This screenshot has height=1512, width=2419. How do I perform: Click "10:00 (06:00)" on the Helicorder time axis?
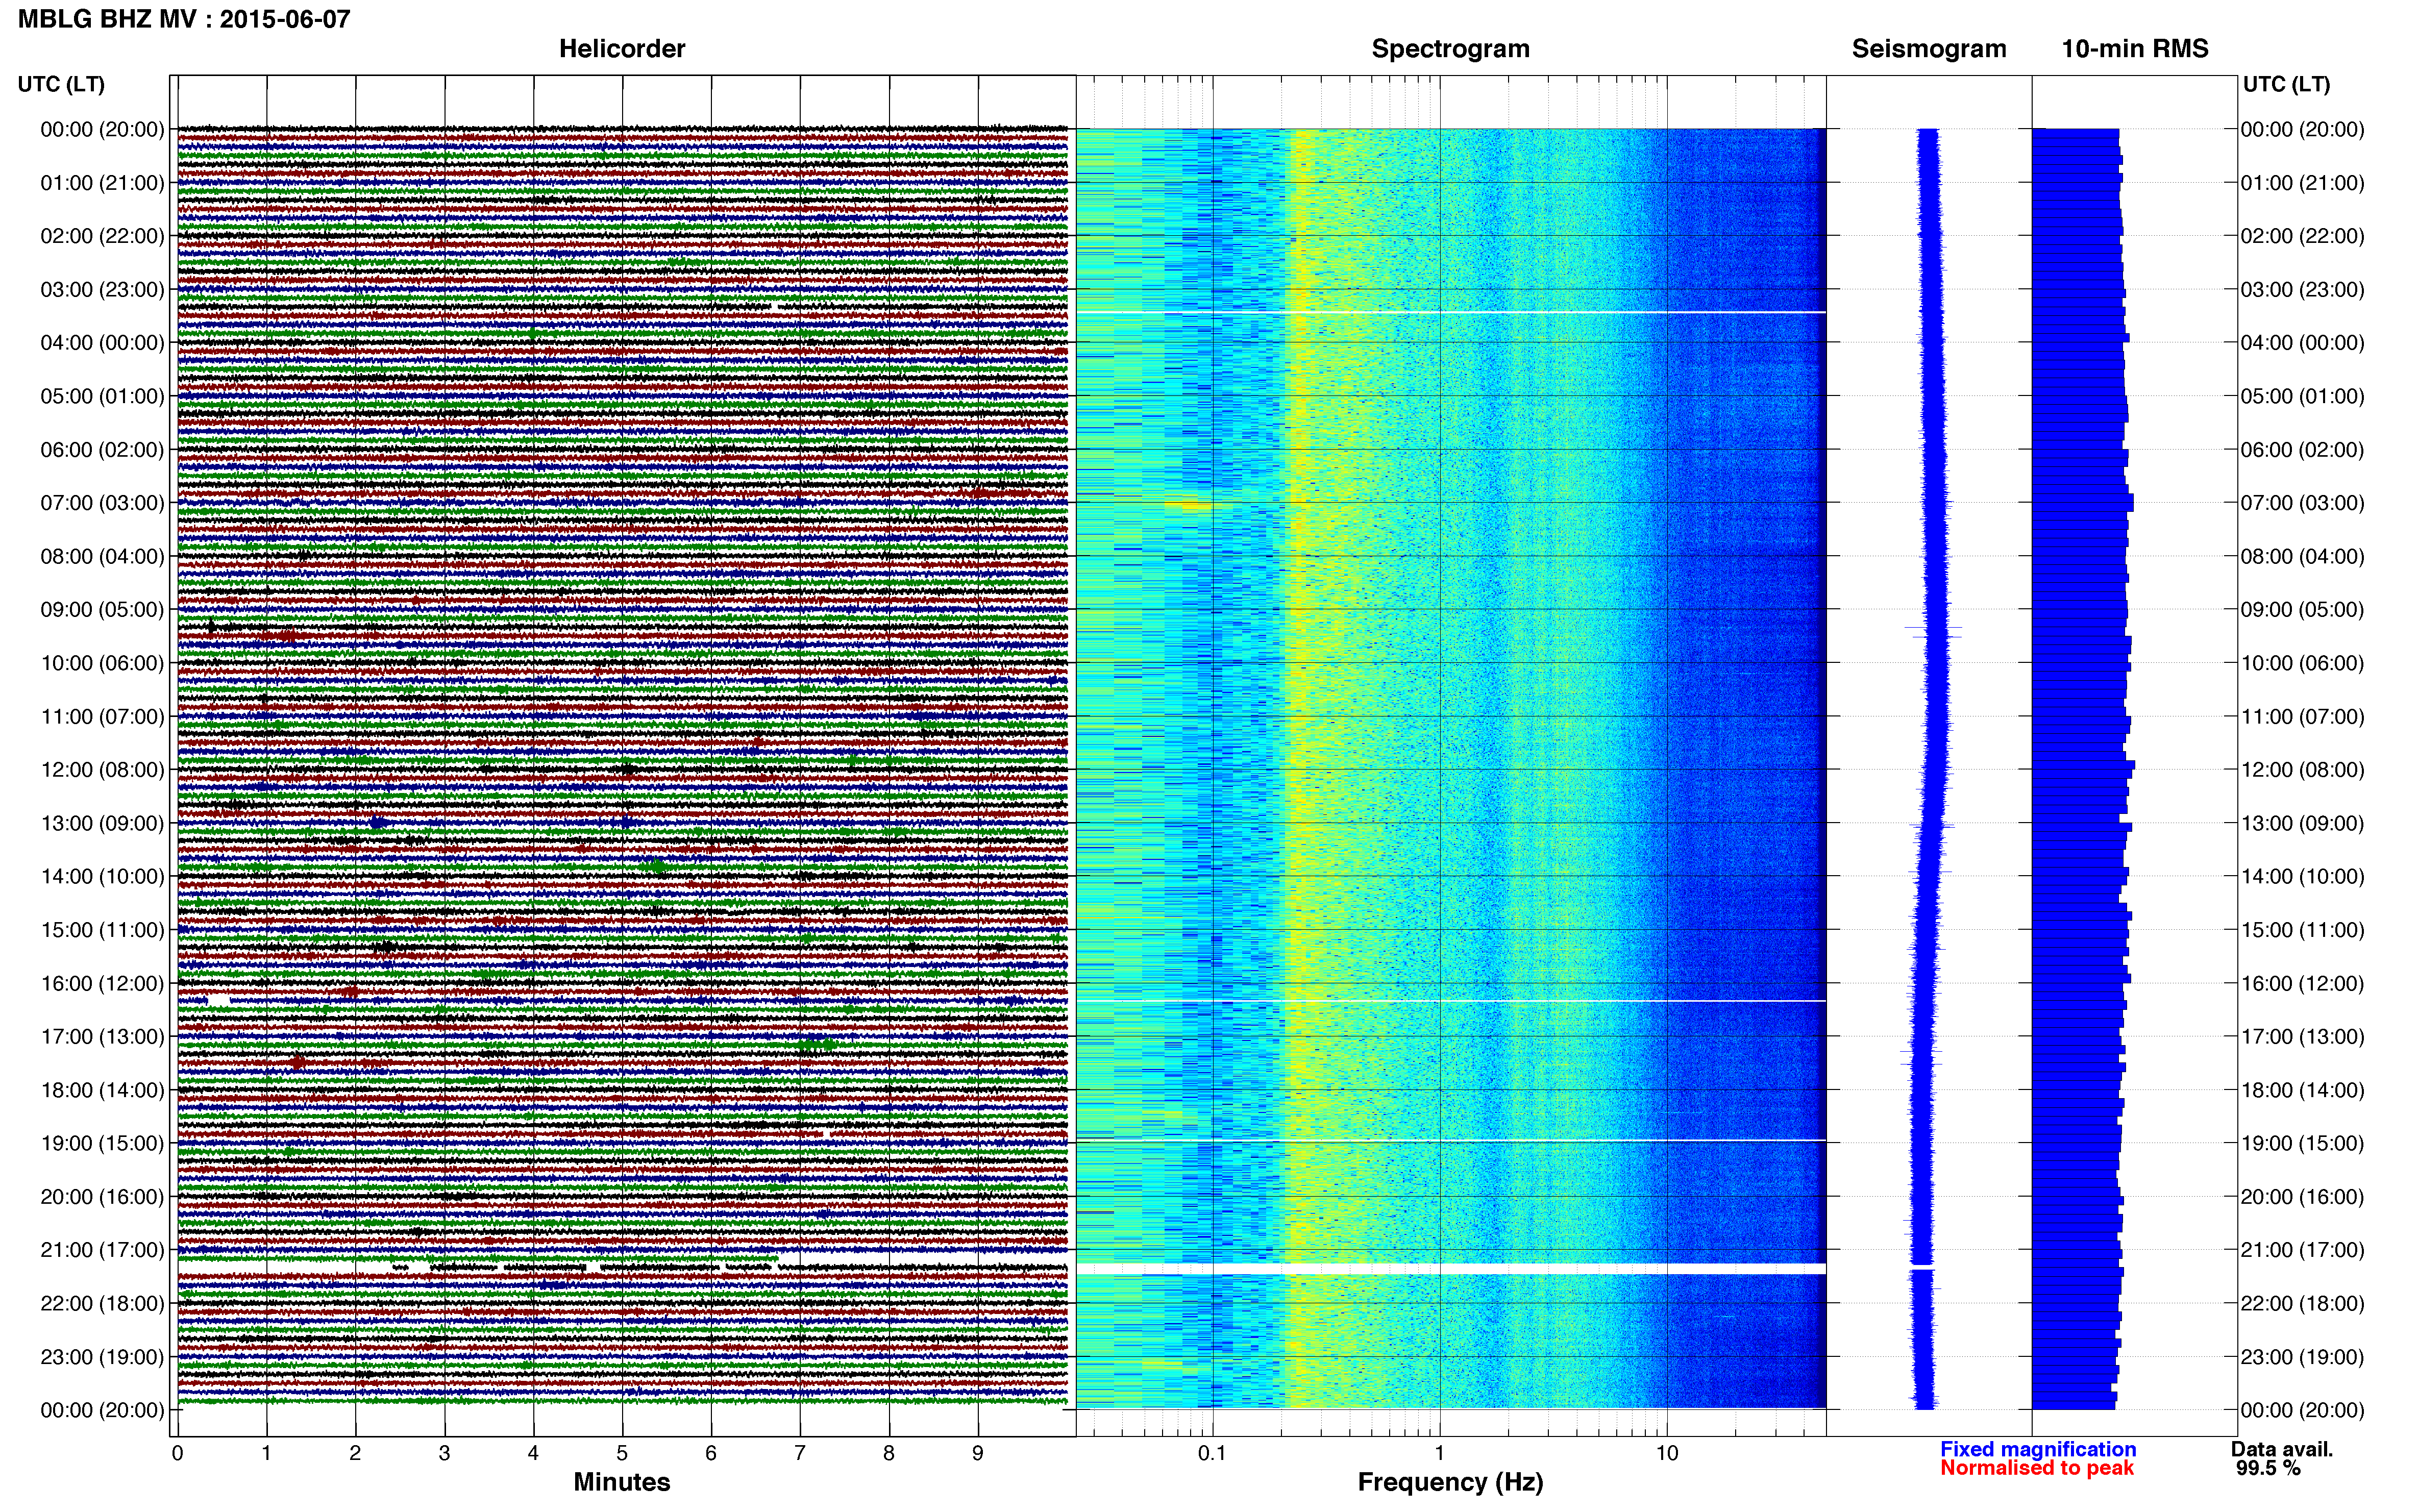click(102, 663)
